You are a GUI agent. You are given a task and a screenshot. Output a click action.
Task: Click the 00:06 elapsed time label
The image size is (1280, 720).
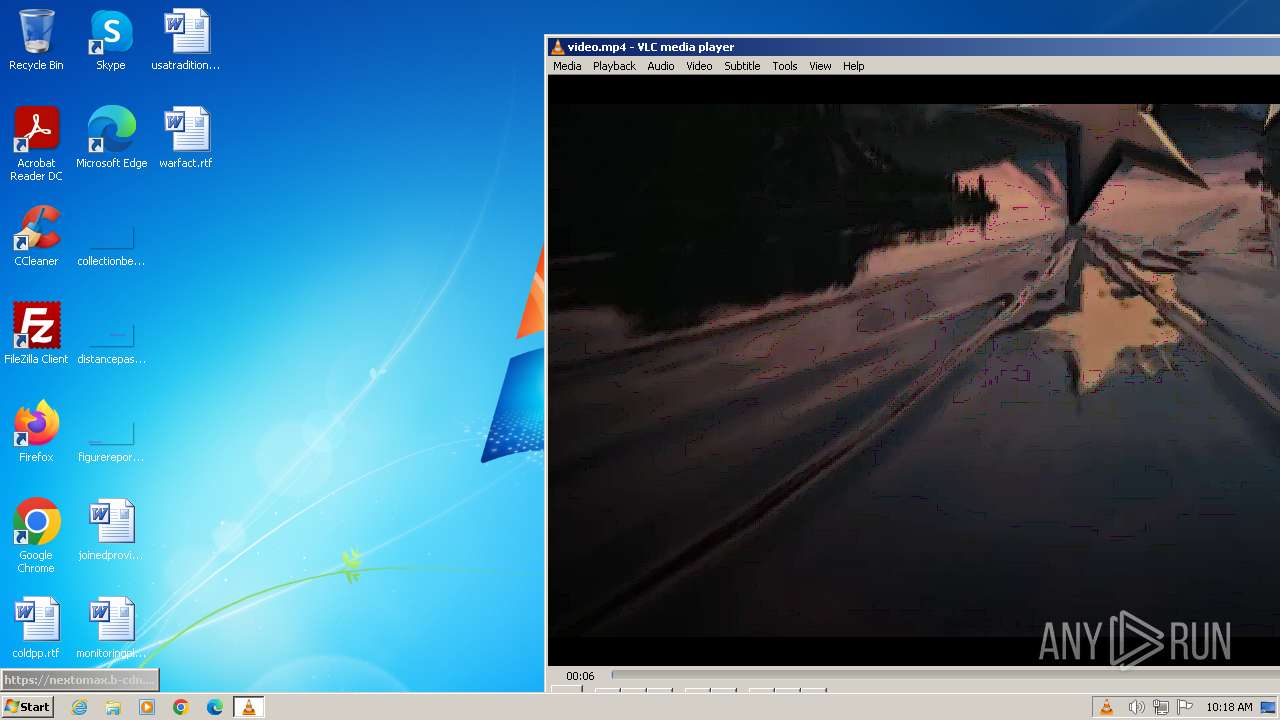tap(580, 676)
